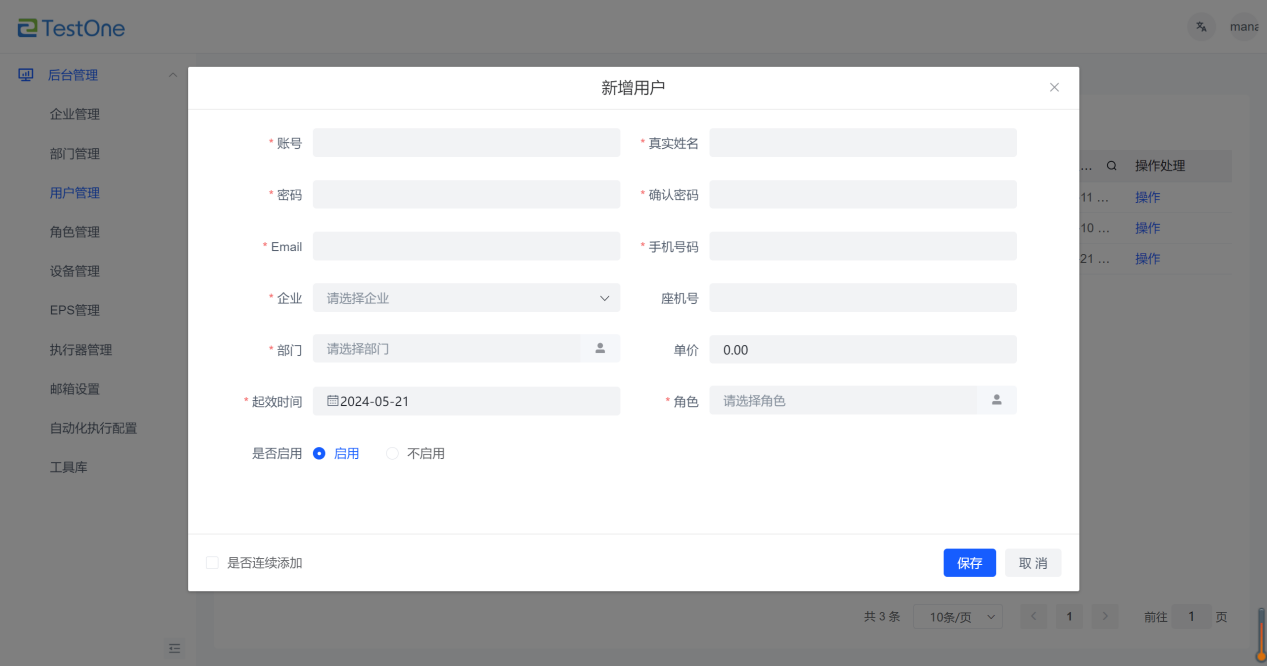Click 操作 link in third table row
This screenshot has height=666, width=1267.
tap(1148, 258)
